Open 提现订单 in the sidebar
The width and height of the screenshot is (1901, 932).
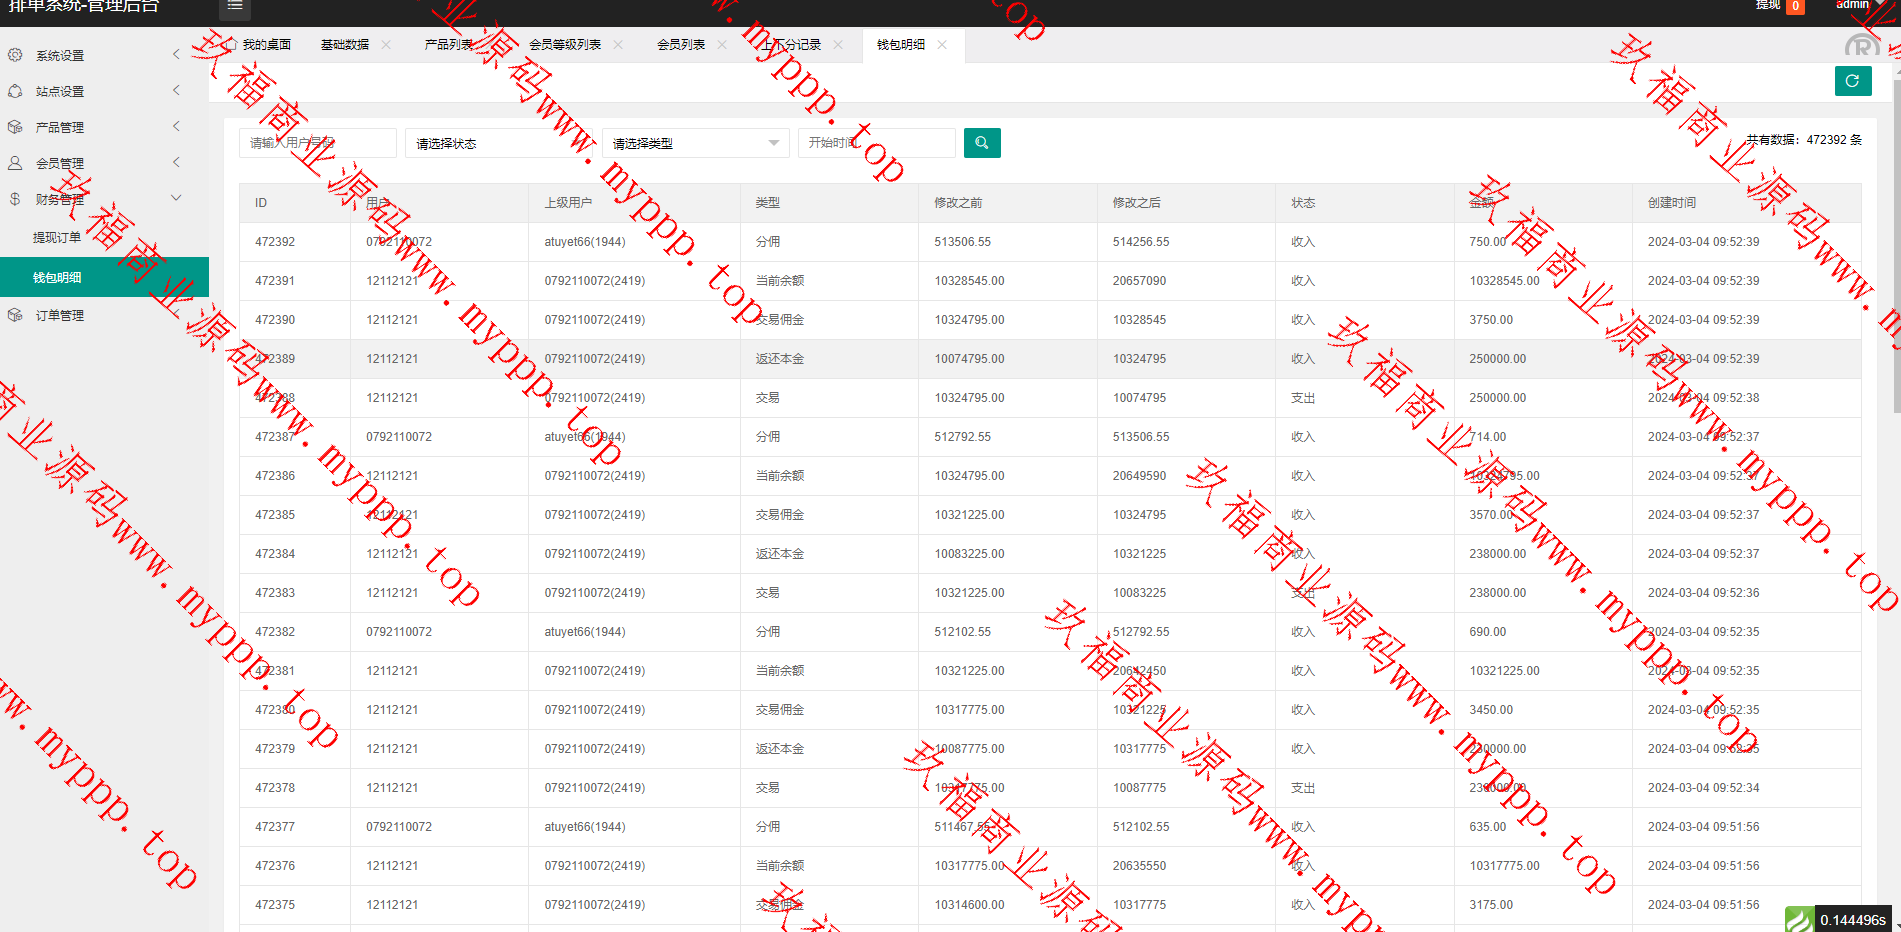(57, 238)
